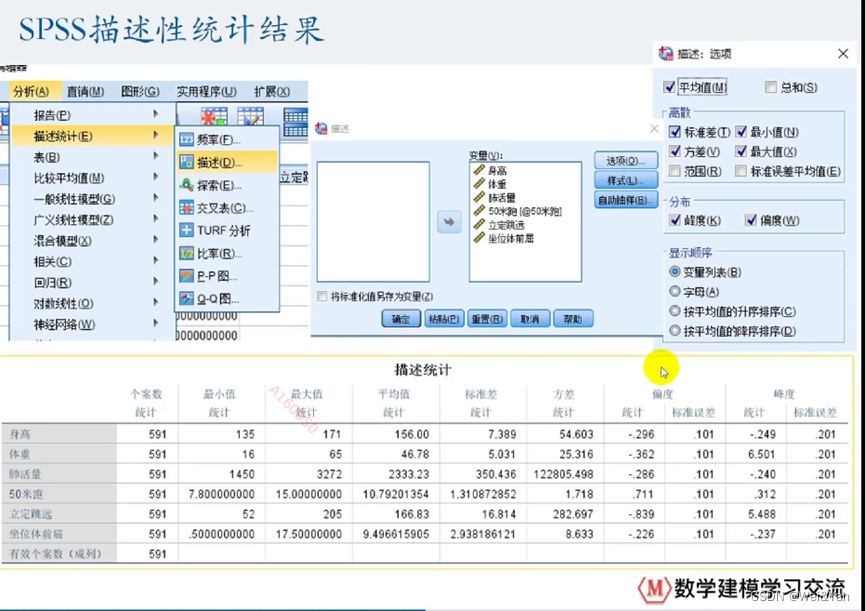Click the 自助抽样(B)... button
The width and height of the screenshot is (865, 611).
[626, 200]
